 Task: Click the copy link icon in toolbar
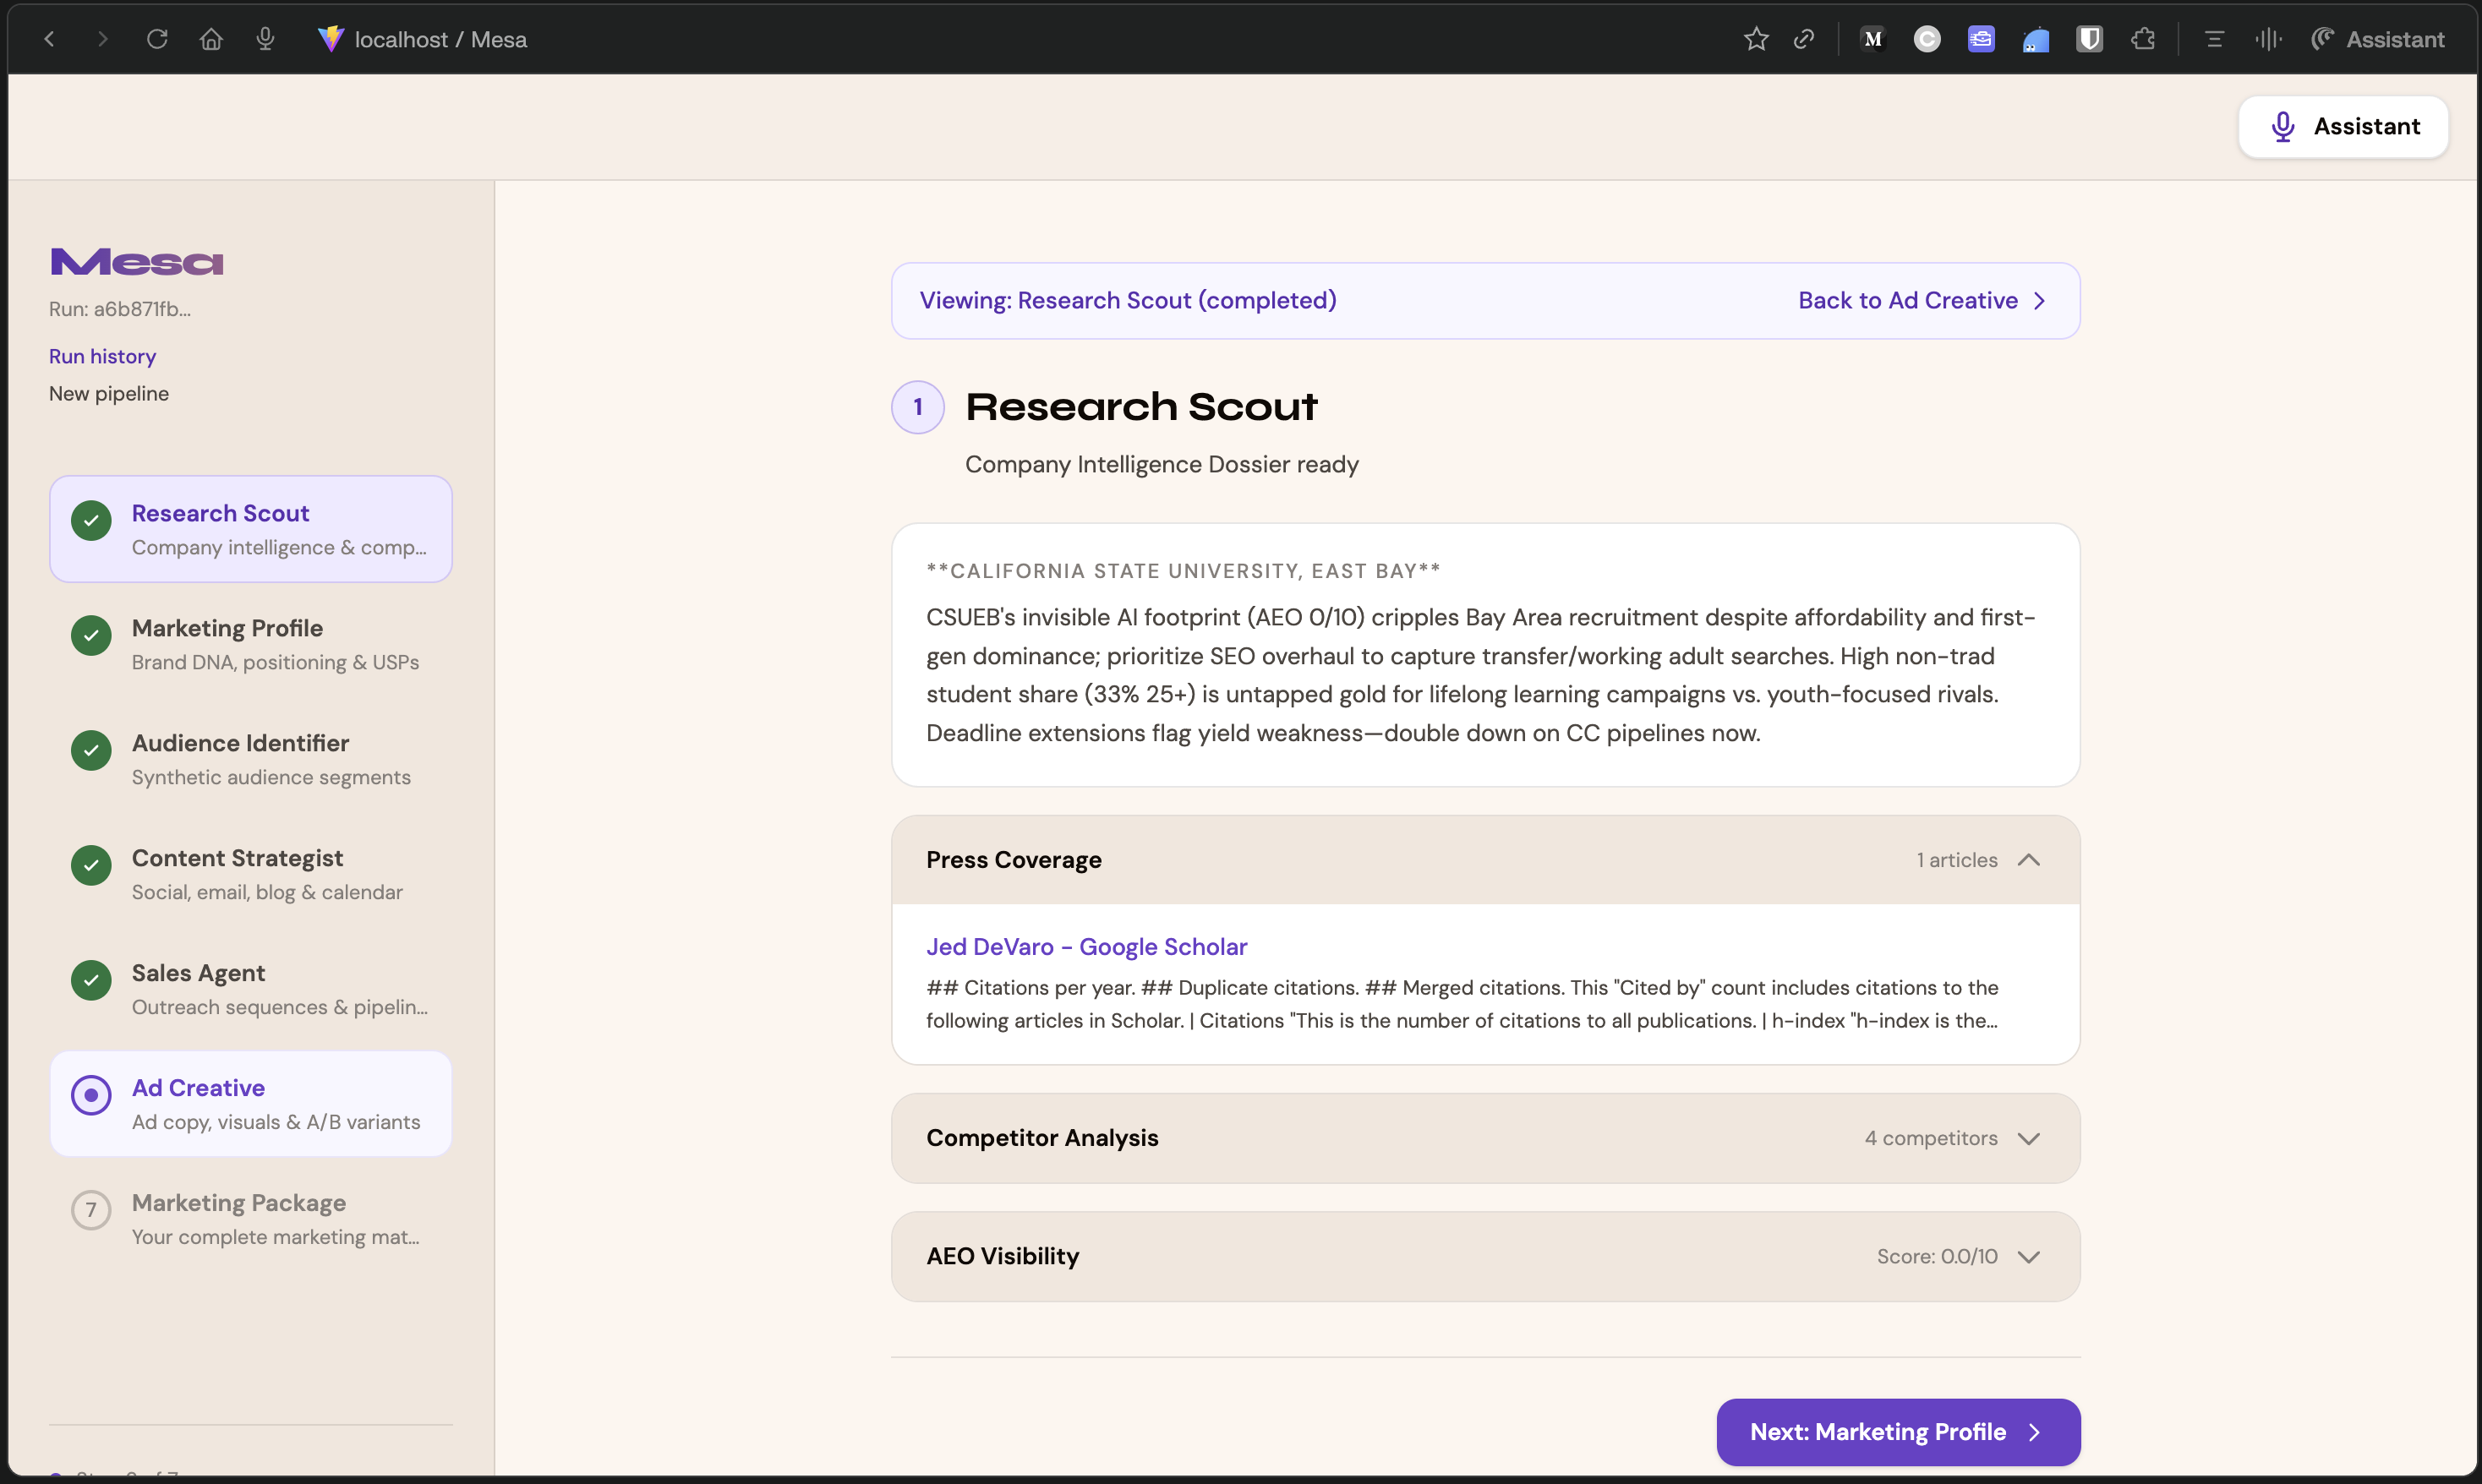pos(1804,39)
